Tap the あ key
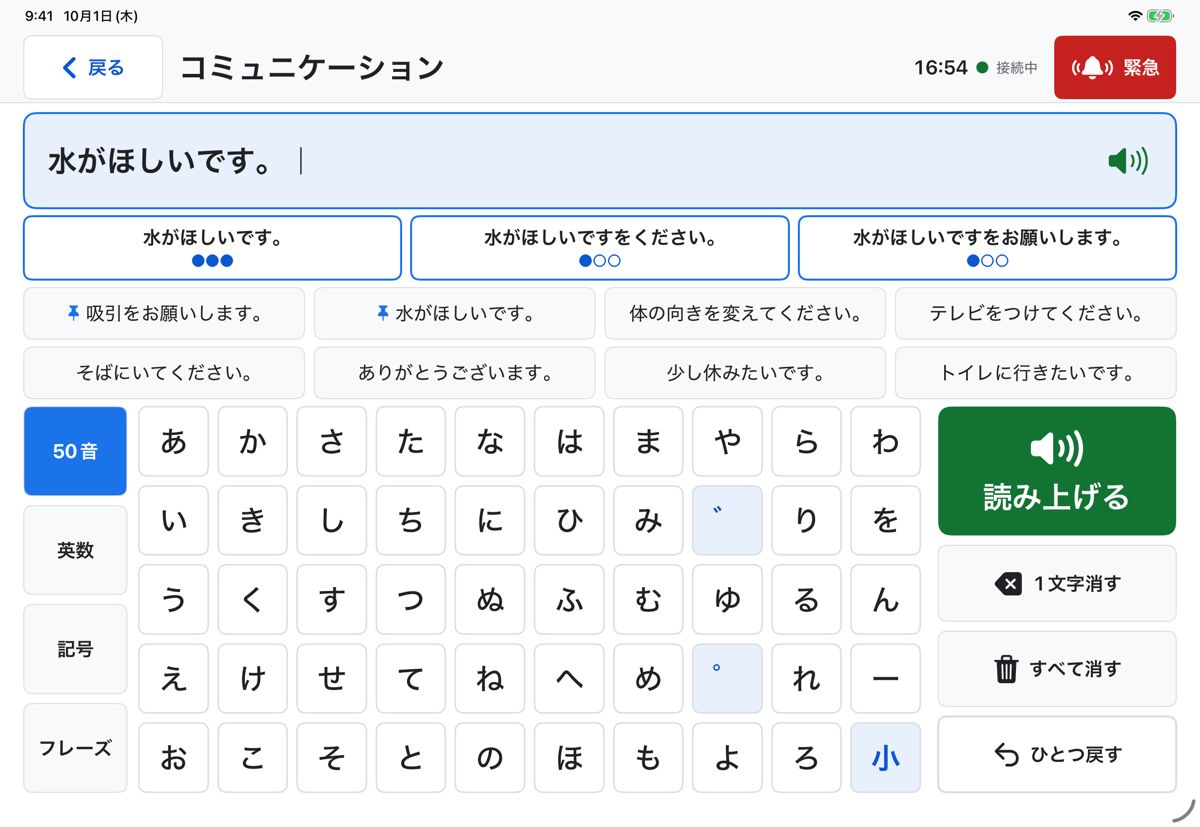The height and width of the screenshot is (827, 1200). coord(173,442)
